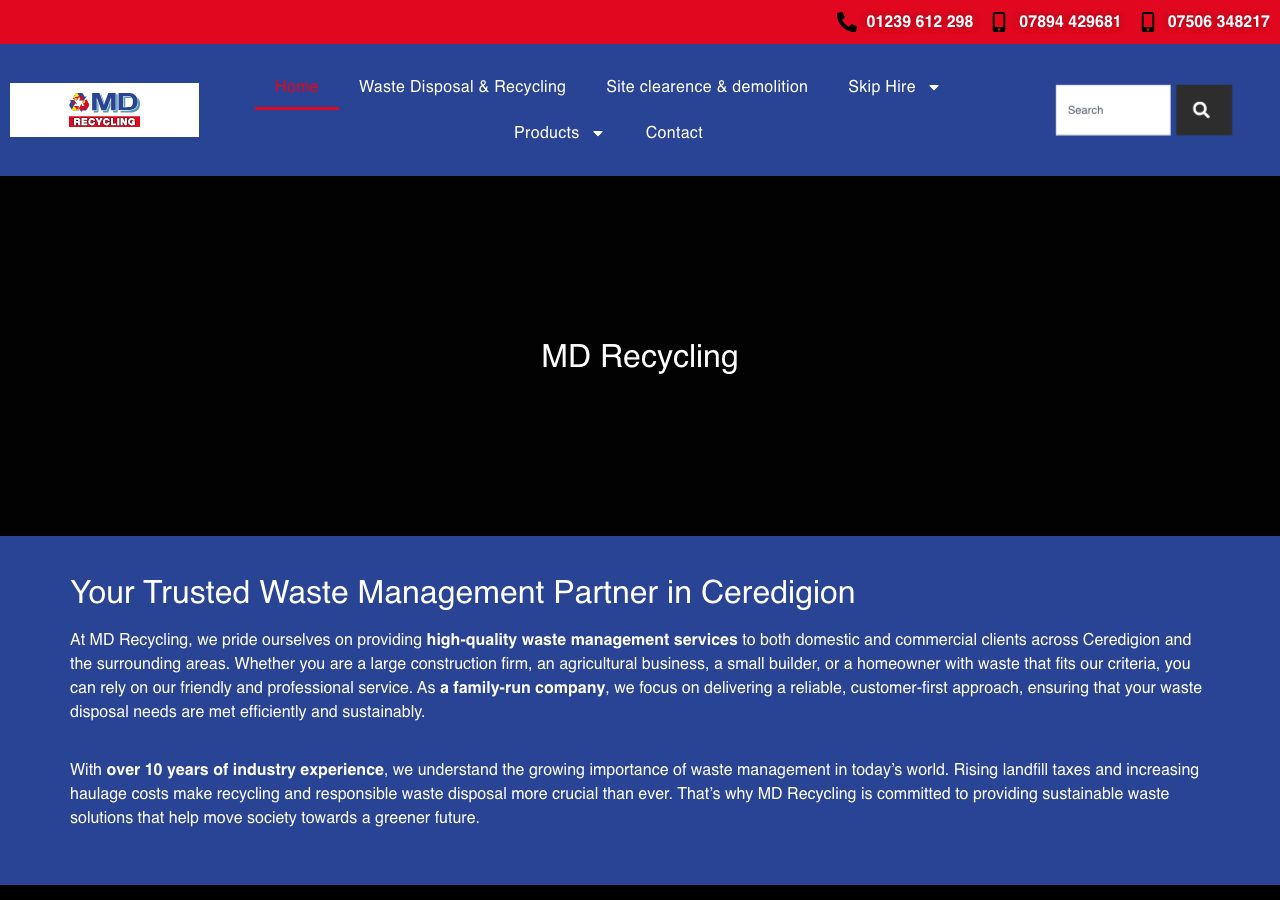The image size is (1280, 900).
Task: Click the mobile icon beside 07506 348217
Action: tap(1148, 22)
